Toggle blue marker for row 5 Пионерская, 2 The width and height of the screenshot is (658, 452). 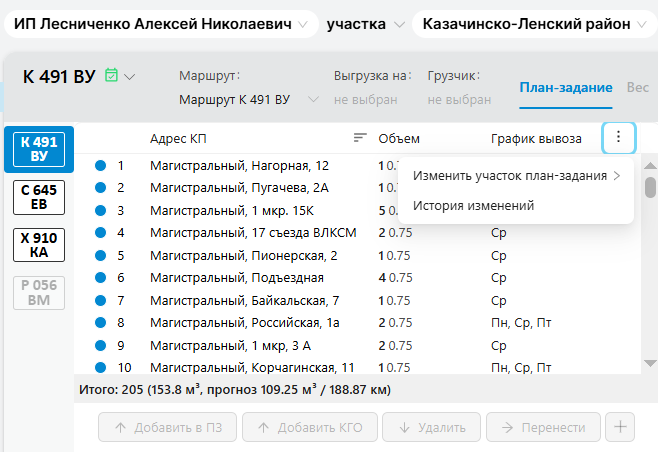click(100, 255)
